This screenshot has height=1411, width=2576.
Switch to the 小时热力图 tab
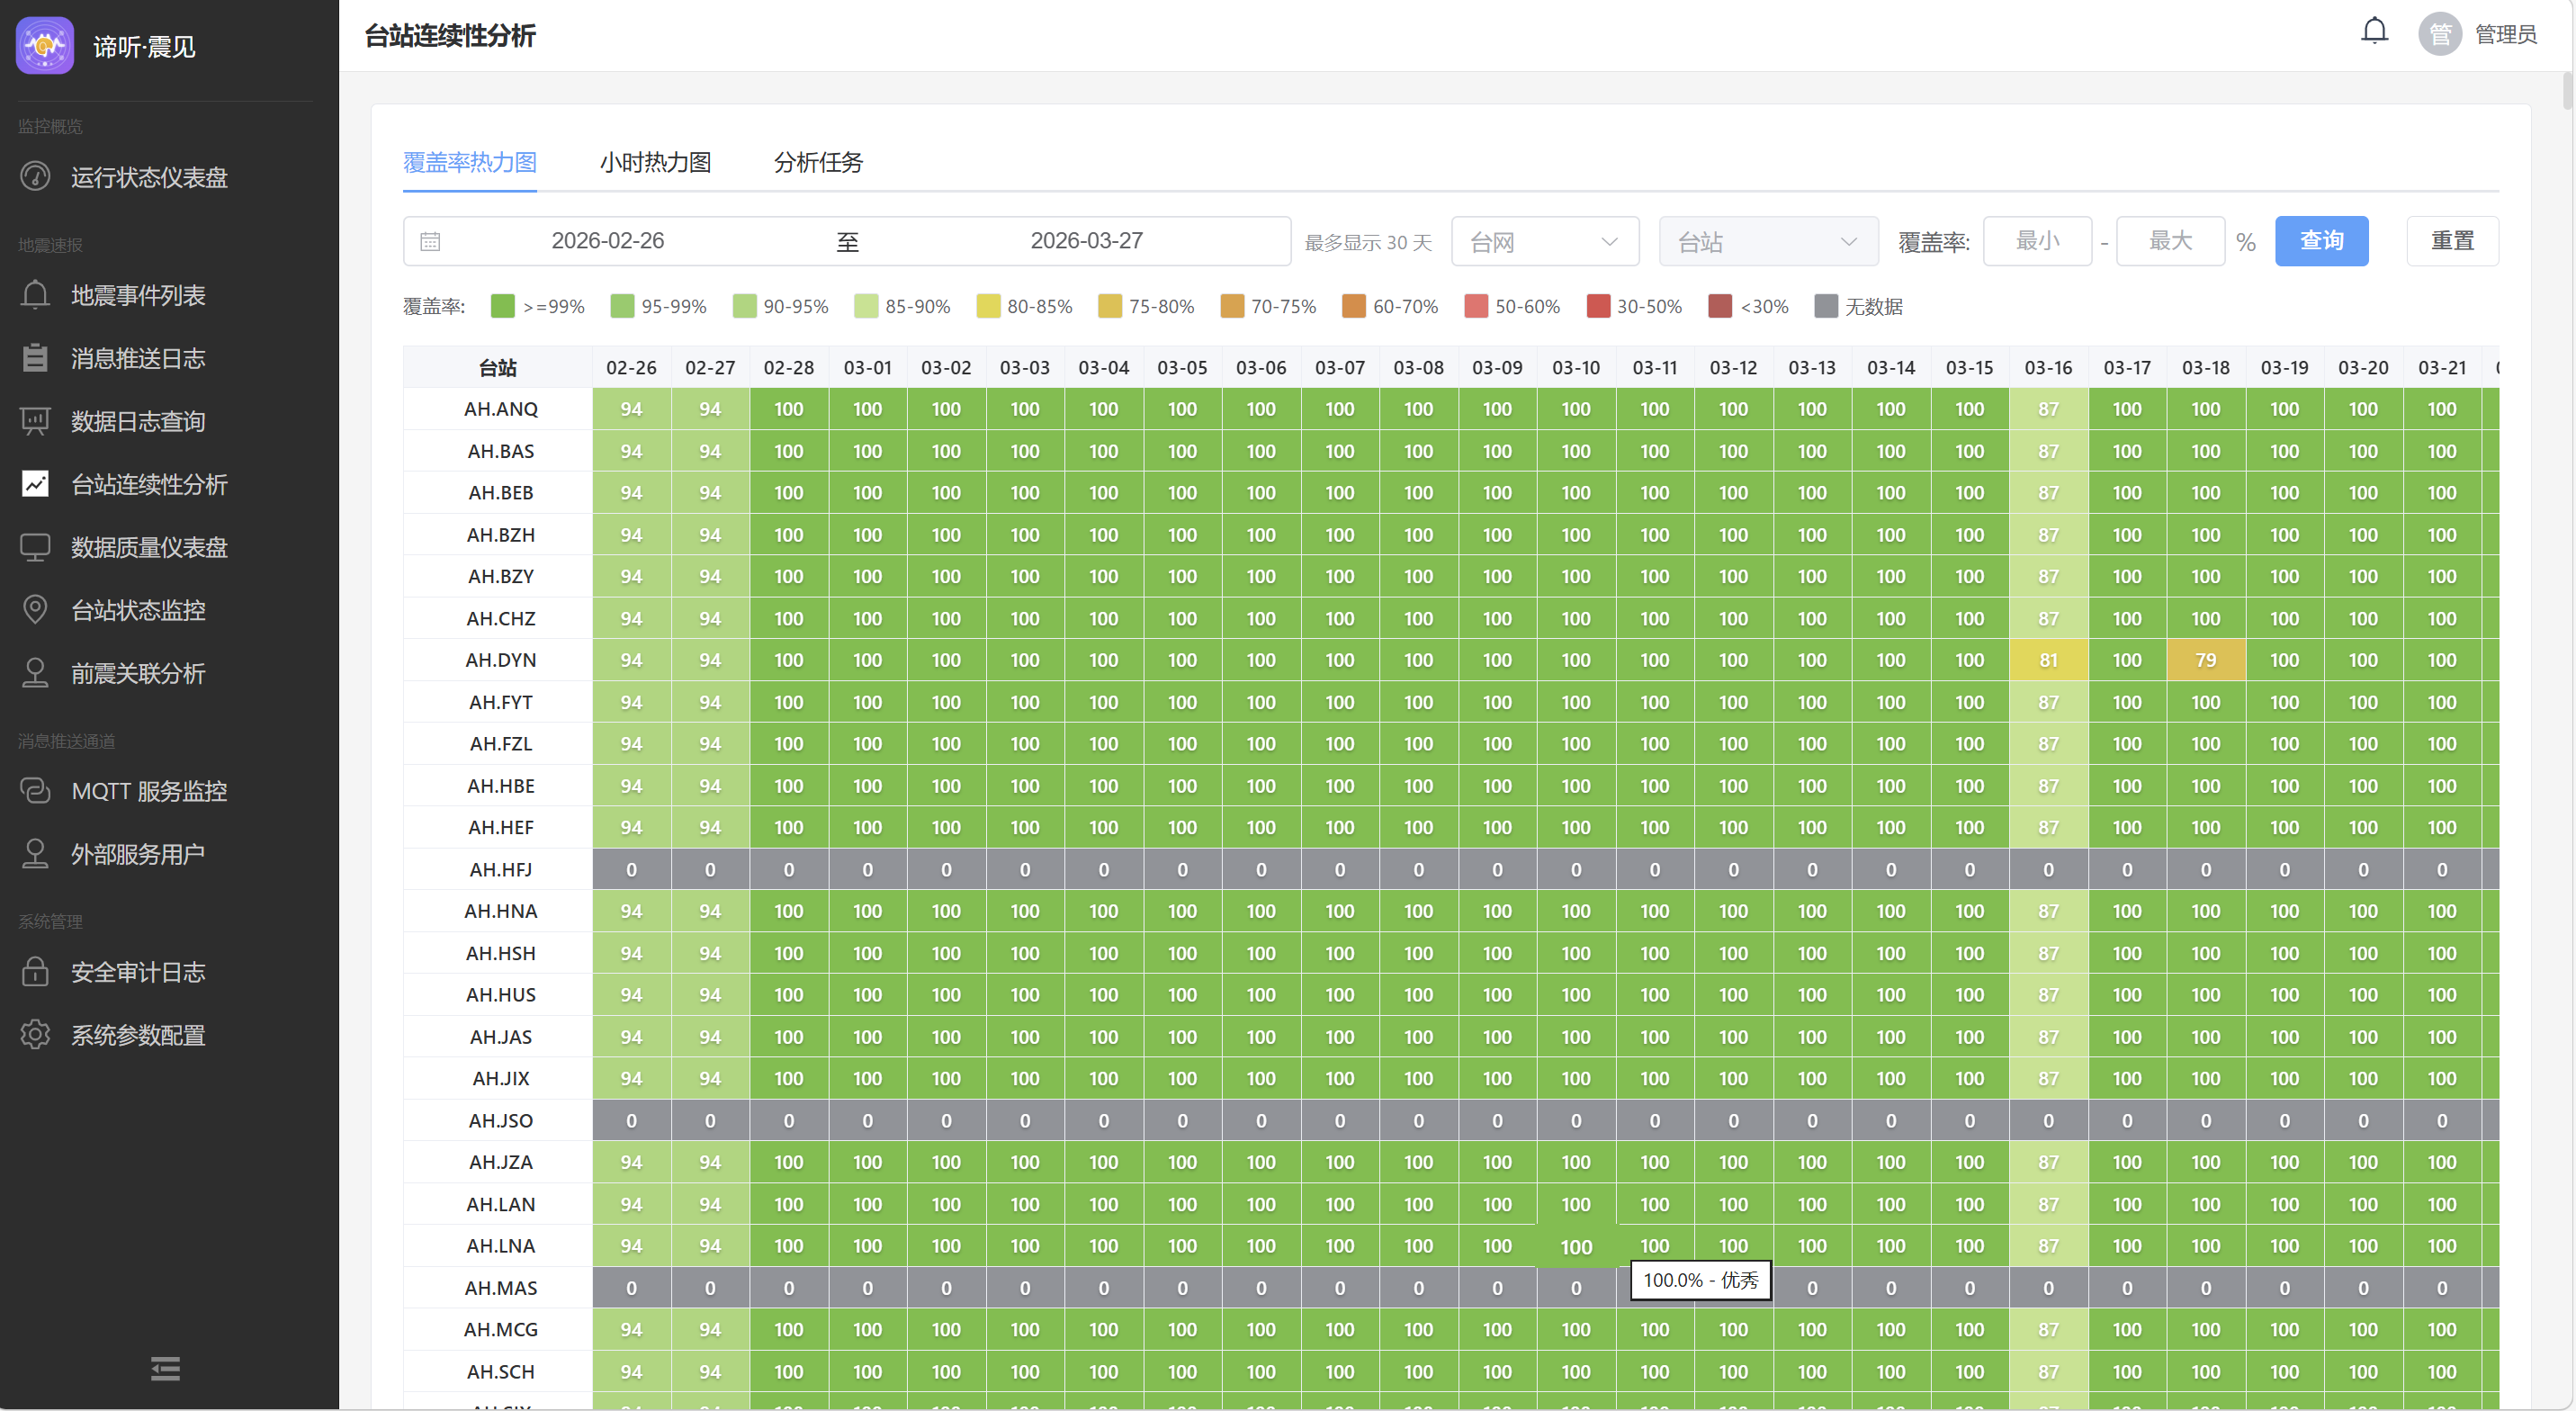[655, 162]
